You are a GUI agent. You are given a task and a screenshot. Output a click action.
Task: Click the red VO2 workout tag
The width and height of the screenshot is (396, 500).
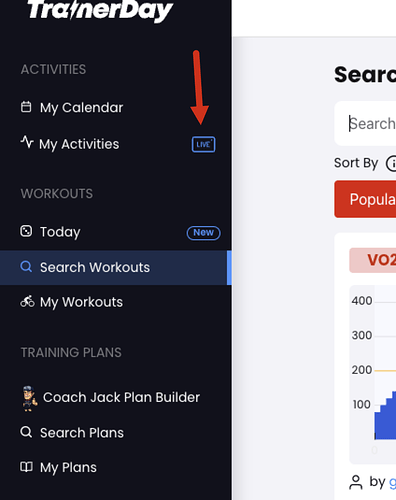pos(373,260)
